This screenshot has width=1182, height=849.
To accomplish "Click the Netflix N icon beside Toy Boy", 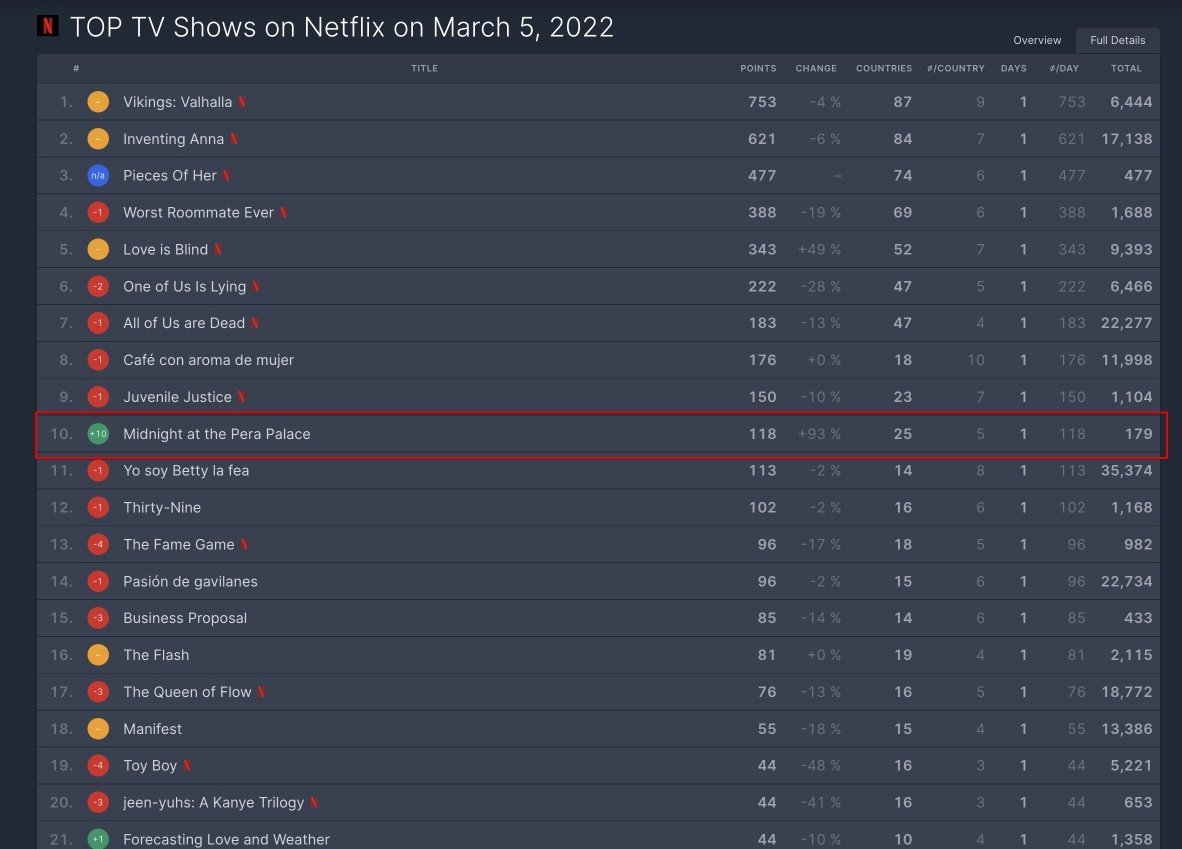I will click(187, 766).
